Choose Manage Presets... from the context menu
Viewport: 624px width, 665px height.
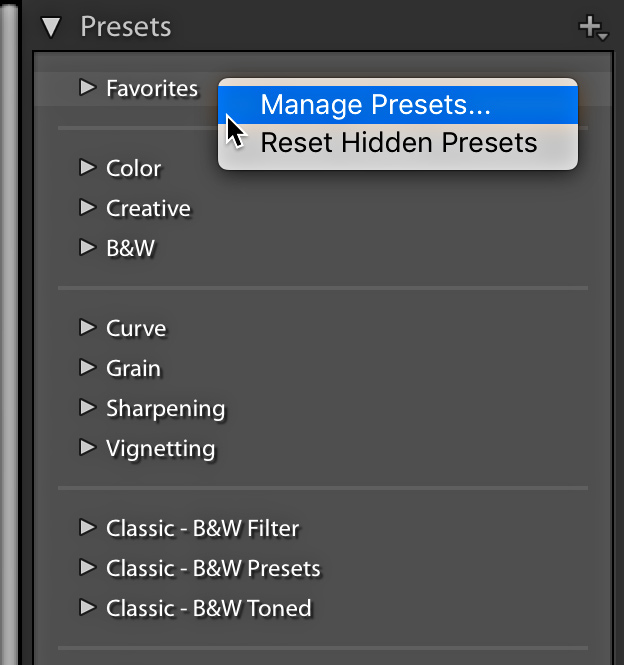coord(375,104)
